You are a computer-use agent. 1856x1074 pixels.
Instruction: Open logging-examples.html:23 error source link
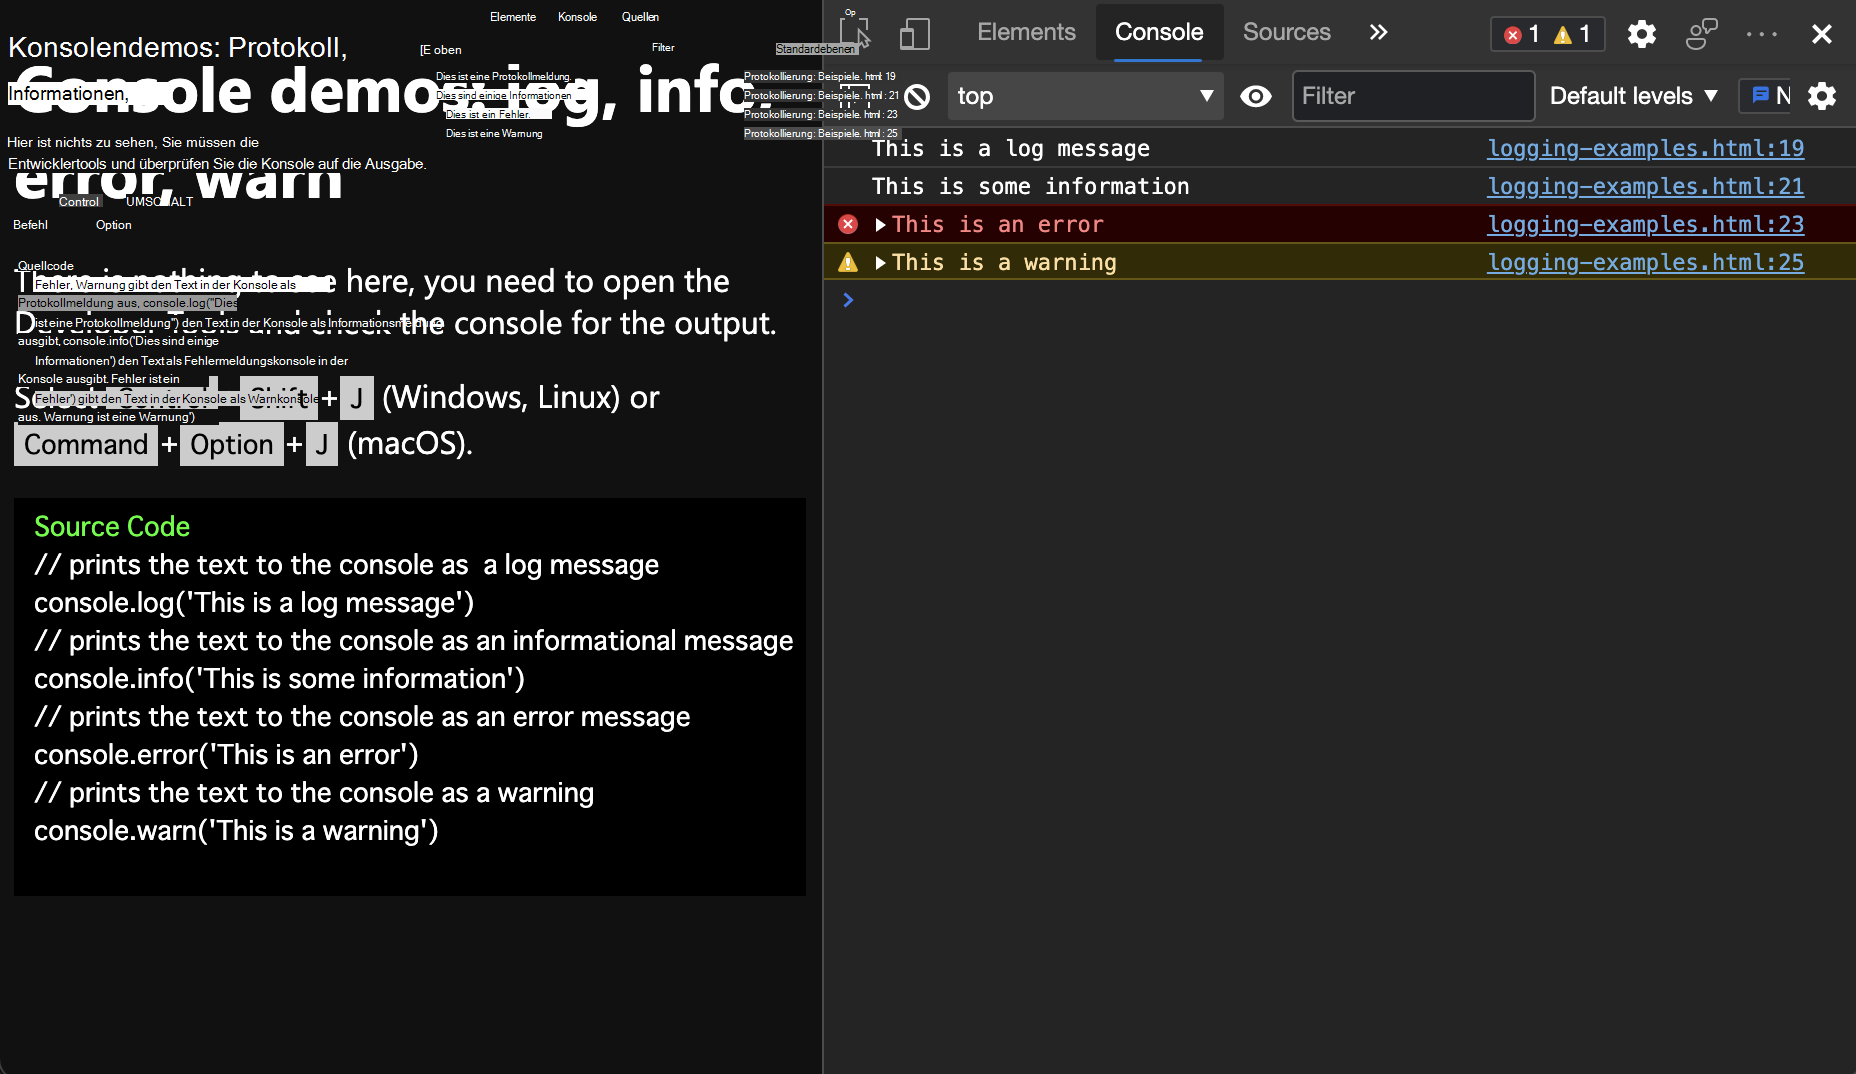[x=1644, y=224]
